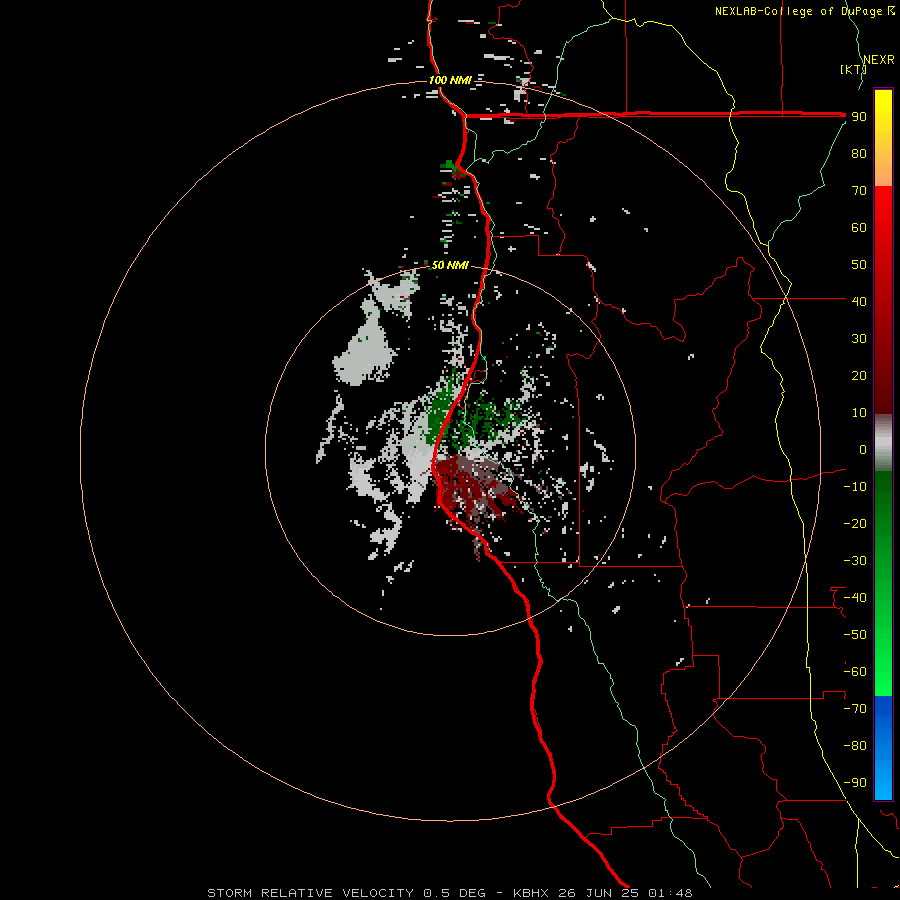This screenshot has width=900, height=900.
Task: Pick the light blue segment near -90
Action: coord(883,781)
